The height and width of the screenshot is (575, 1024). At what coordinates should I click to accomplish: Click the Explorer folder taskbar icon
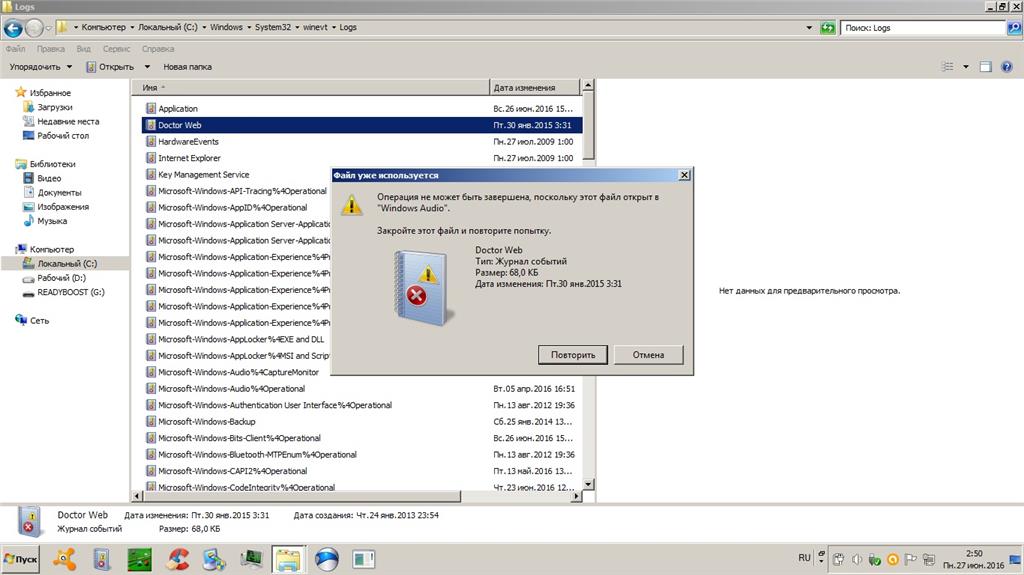click(288, 559)
